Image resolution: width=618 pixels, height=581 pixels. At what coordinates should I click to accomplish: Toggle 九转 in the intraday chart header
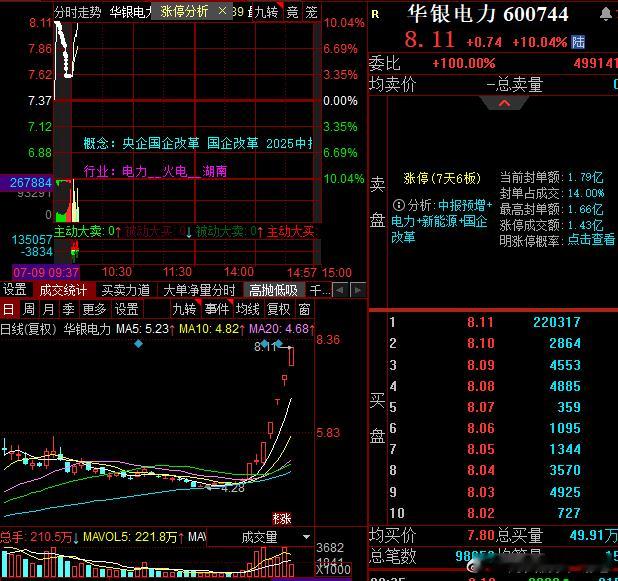coord(266,12)
